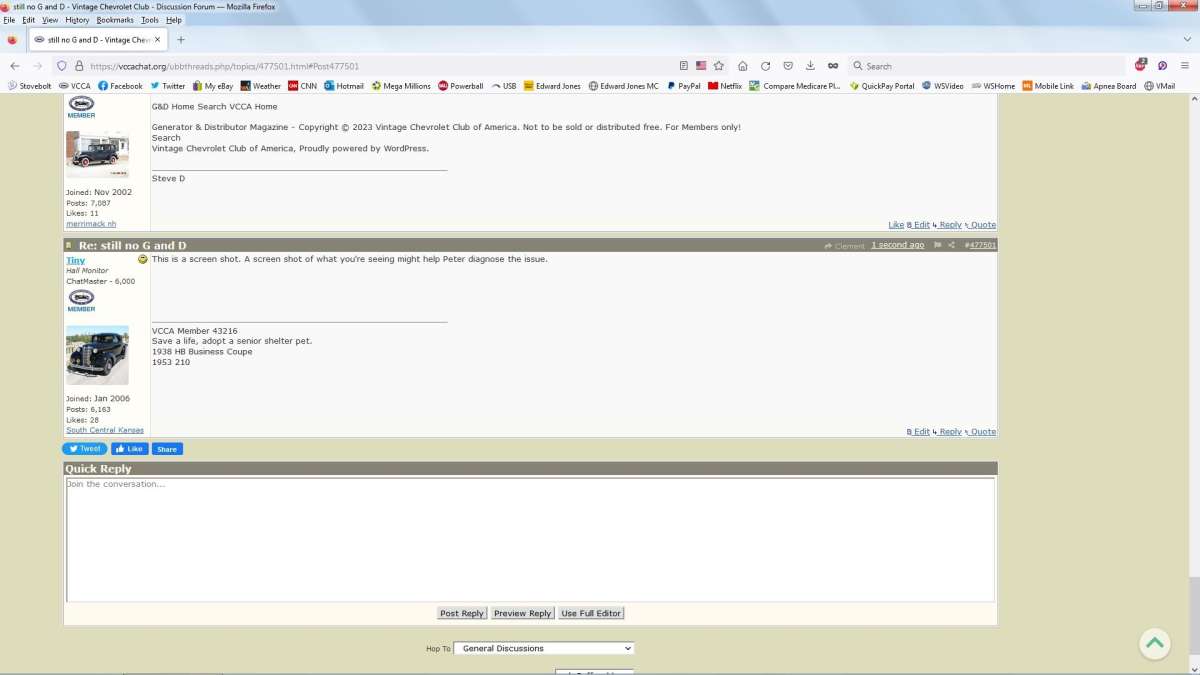Open the Downloads panel arrow
Image resolution: width=1200 pixels, height=675 pixels.
coord(809,66)
